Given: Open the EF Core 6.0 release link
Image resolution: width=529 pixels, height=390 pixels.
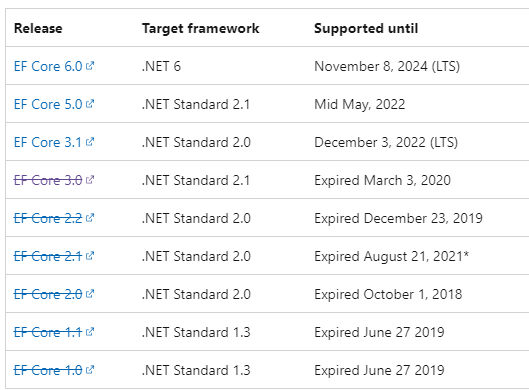Looking at the screenshot, I should pos(48,66).
